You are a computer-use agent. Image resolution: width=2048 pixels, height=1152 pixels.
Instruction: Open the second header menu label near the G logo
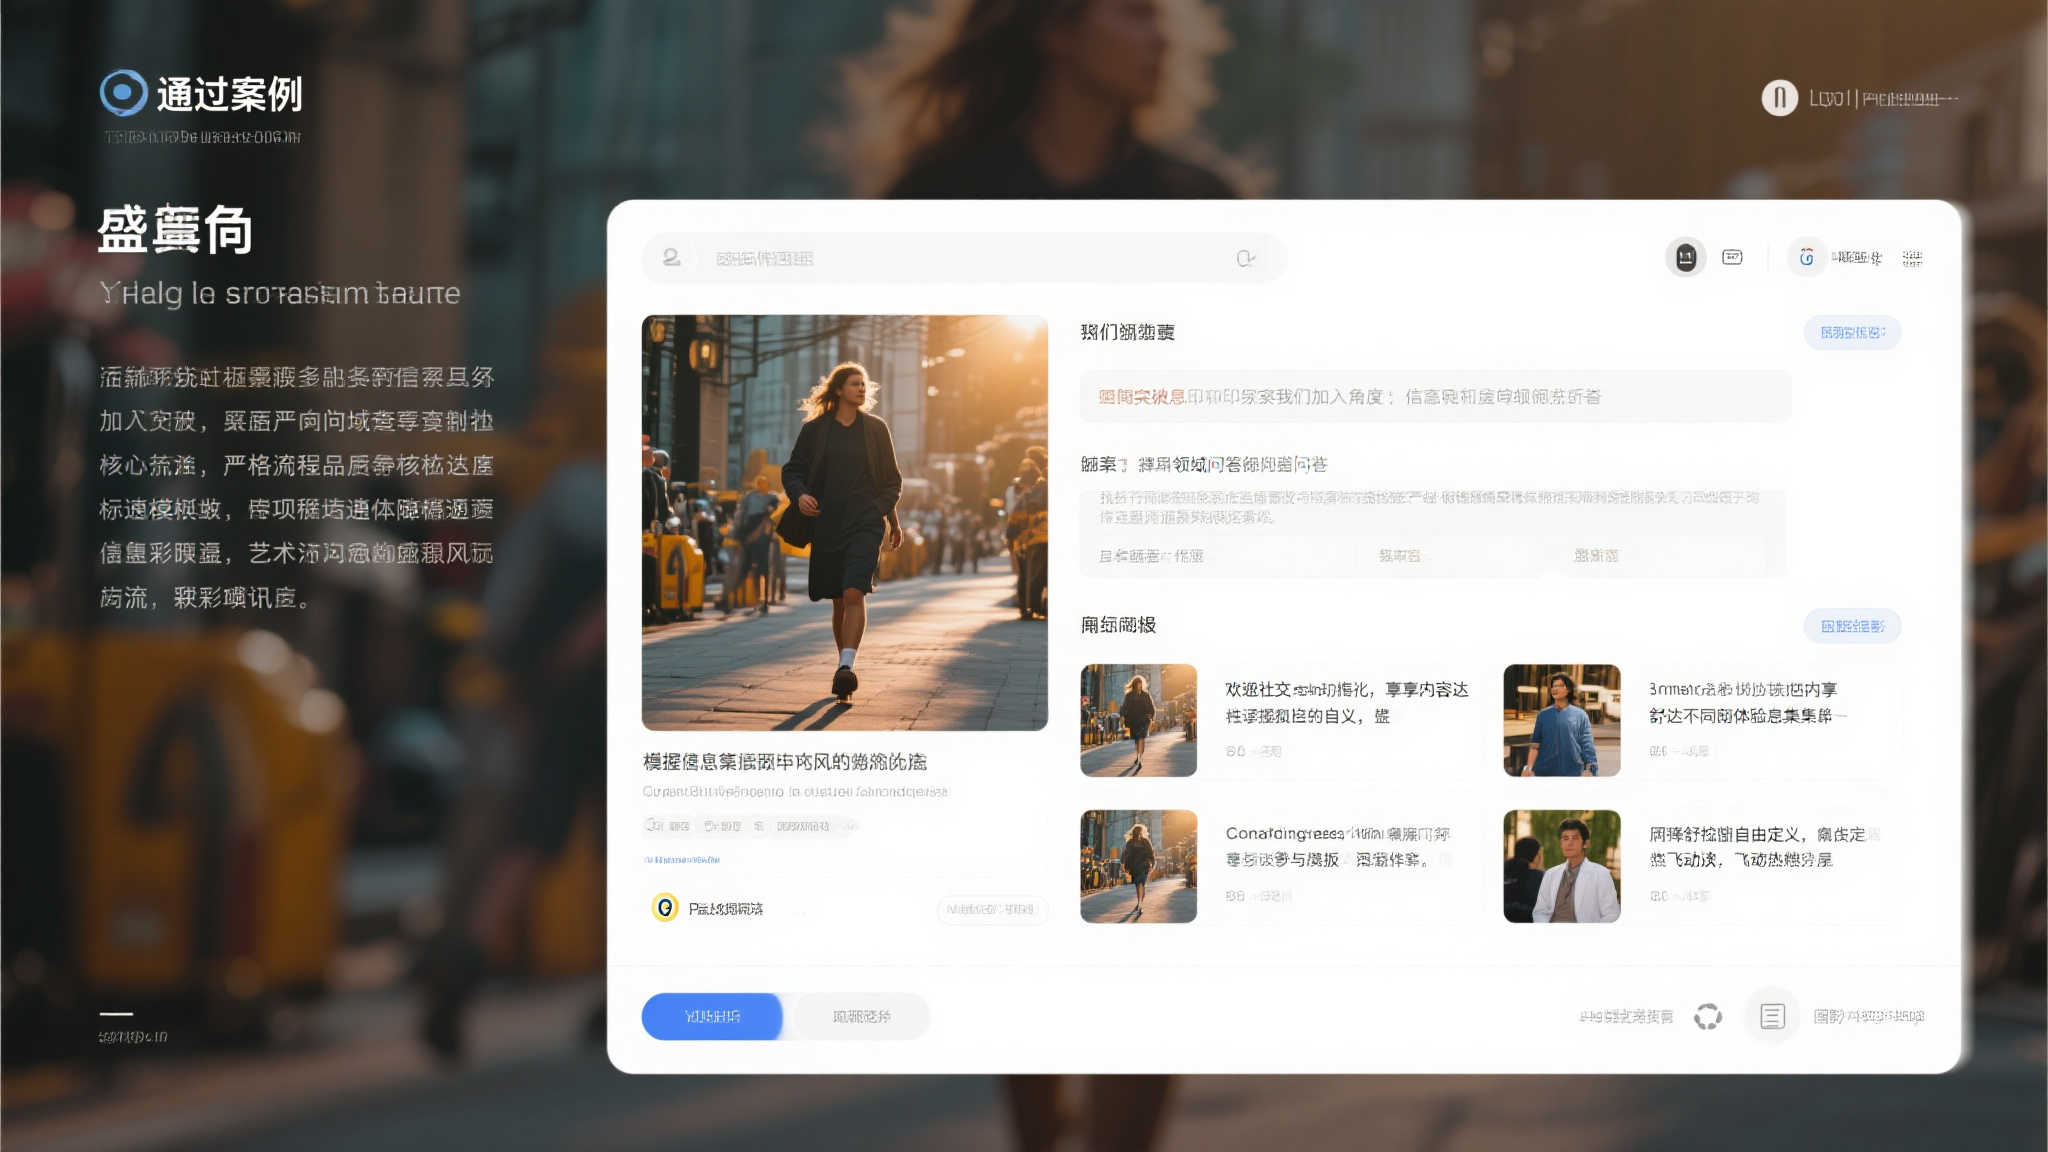(x=1915, y=258)
